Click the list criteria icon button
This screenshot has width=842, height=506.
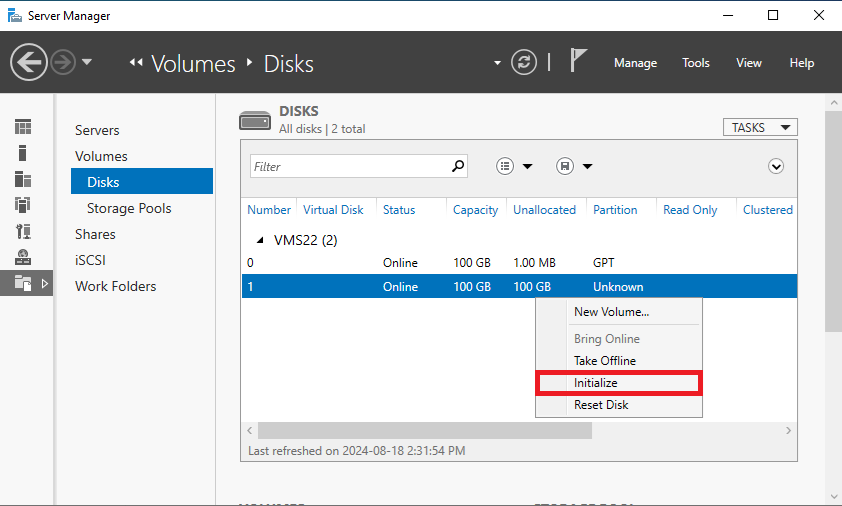tap(505, 167)
